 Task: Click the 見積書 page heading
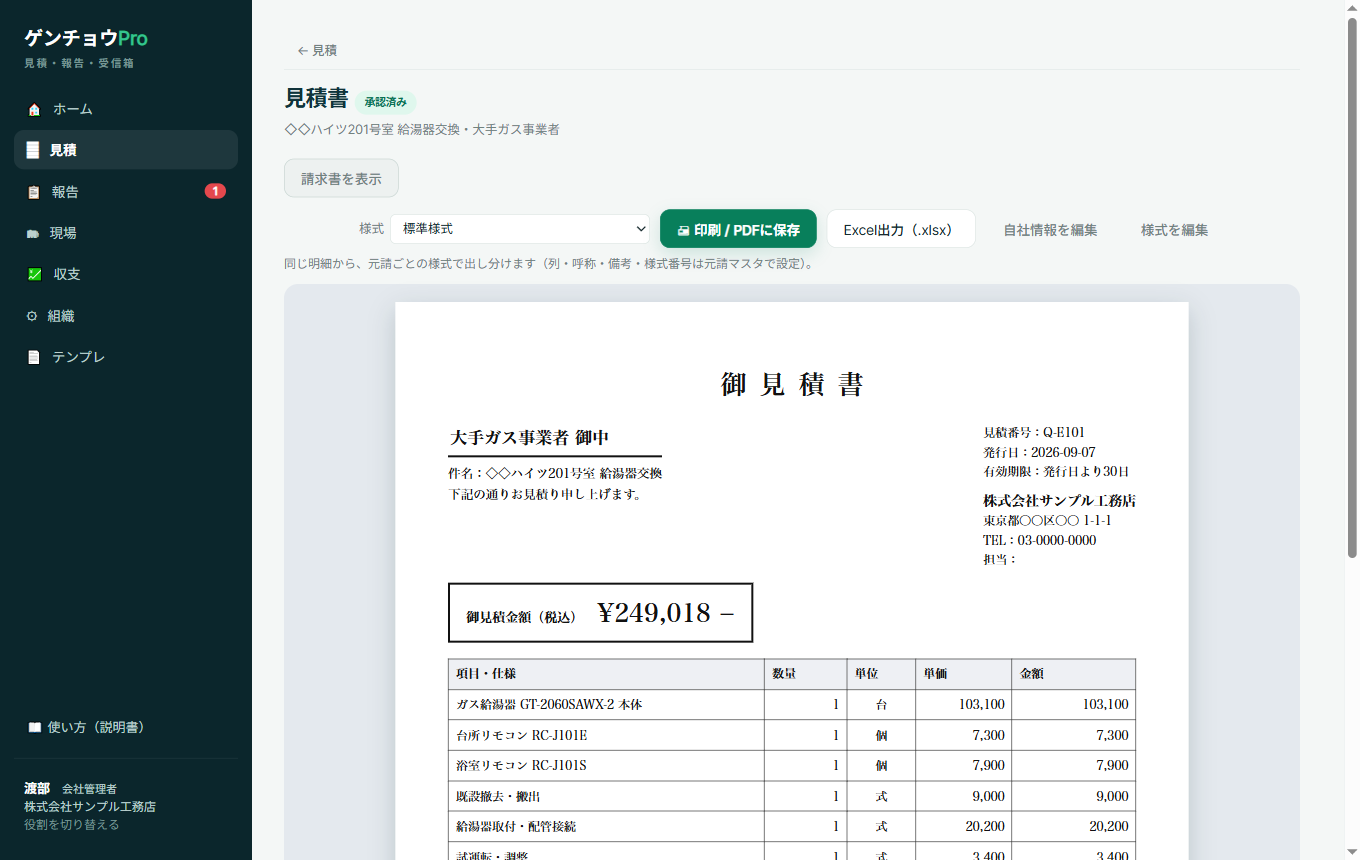point(316,99)
